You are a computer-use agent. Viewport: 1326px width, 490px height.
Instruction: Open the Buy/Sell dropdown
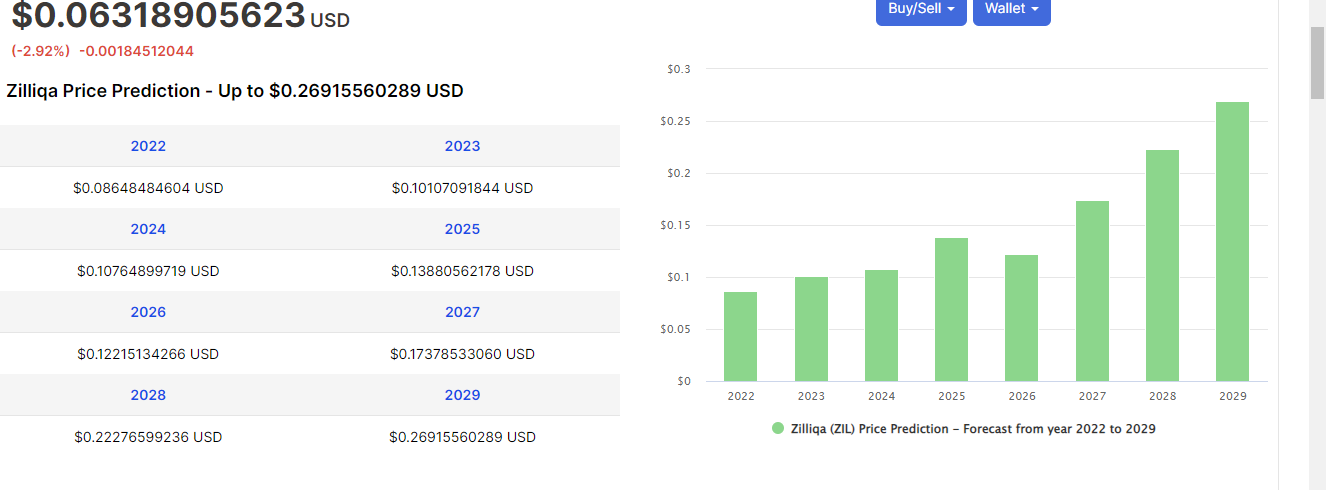(920, 9)
